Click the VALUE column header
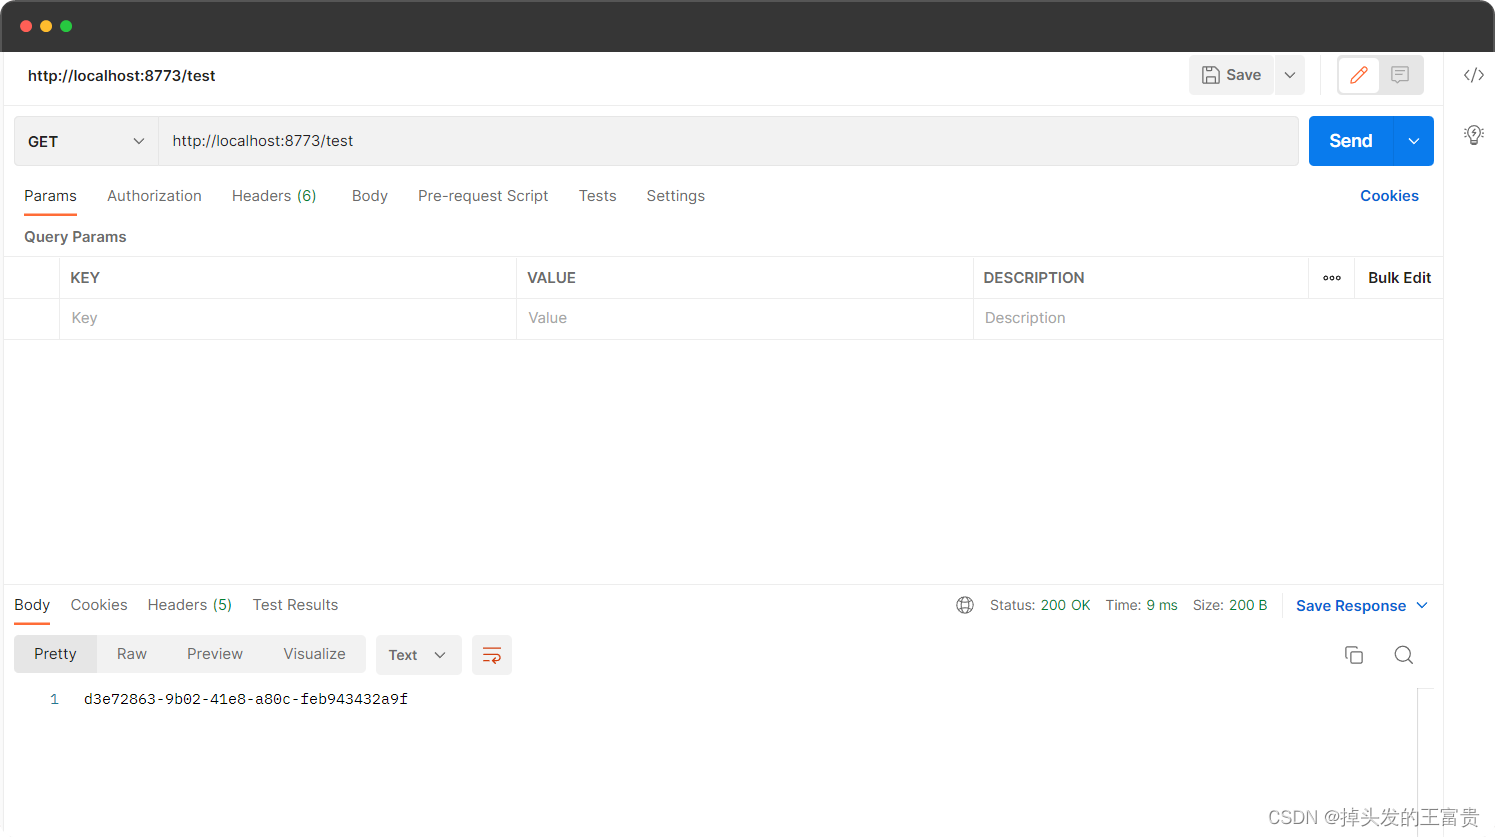The height and width of the screenshot is (837, 1495). tap(551, 278)
